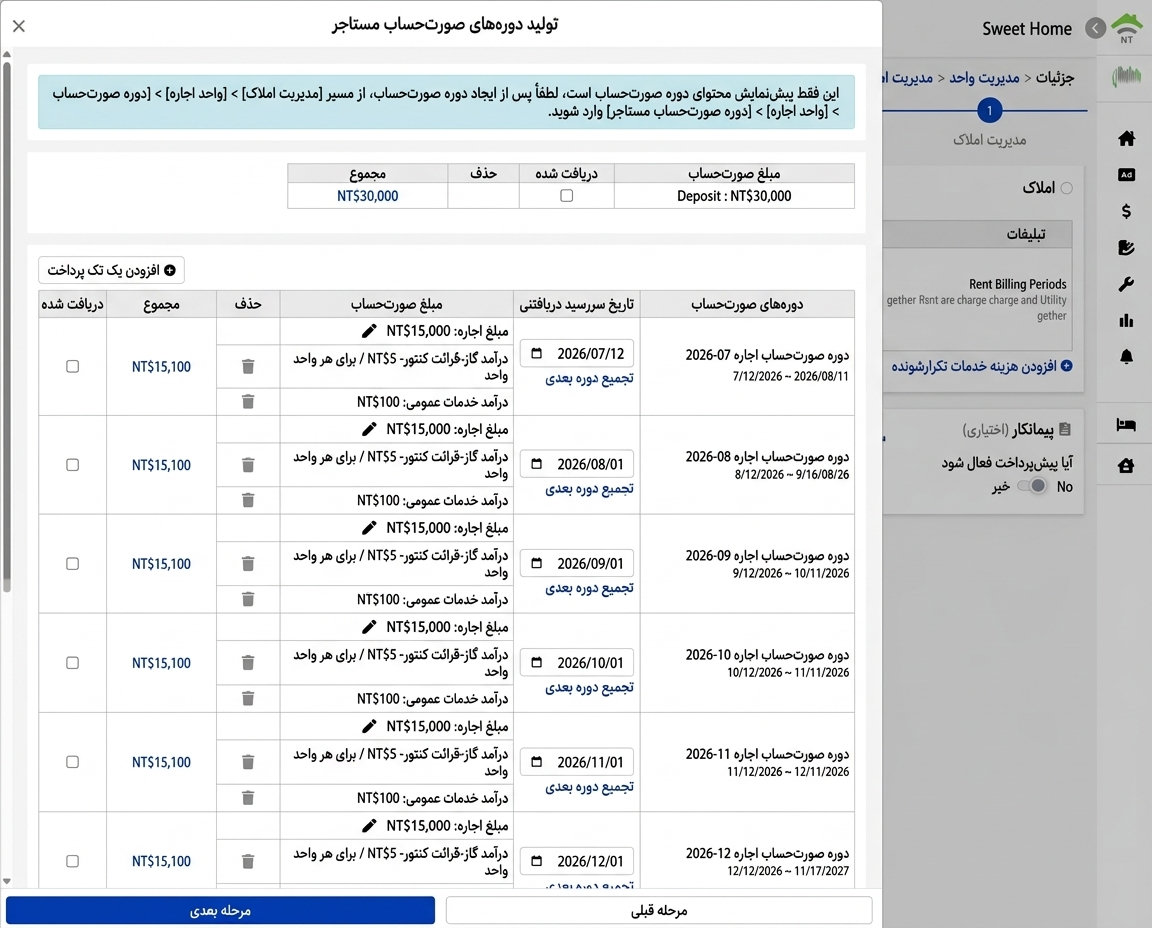Edit rent amount for 2026-10 billing period
Viewport: 1152px width, 928px height.
370,627
